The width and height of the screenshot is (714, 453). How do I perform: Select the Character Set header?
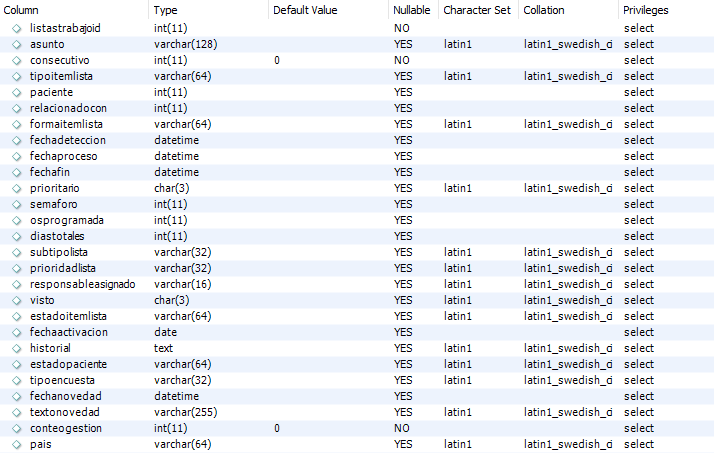(x=478, y=10)
